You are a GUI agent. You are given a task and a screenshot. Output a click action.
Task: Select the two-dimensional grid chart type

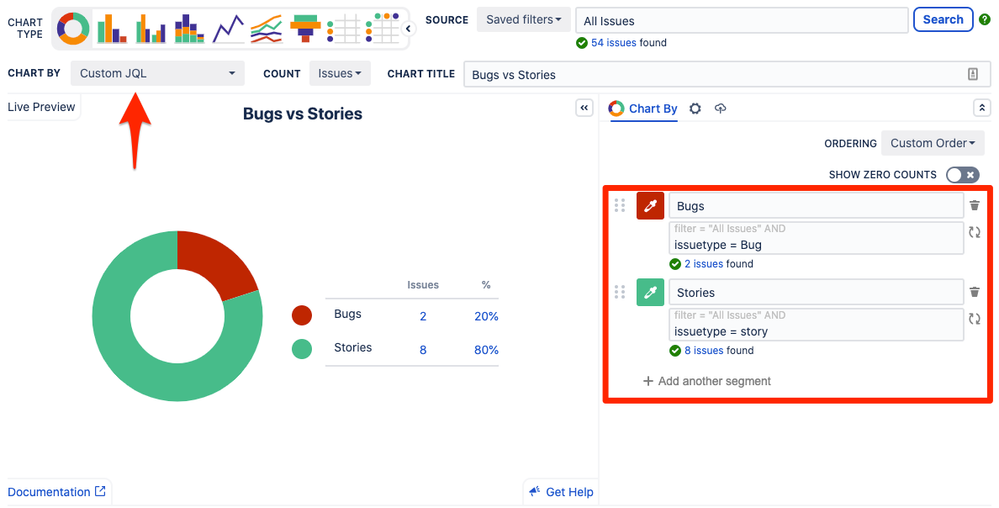point(382,29)
